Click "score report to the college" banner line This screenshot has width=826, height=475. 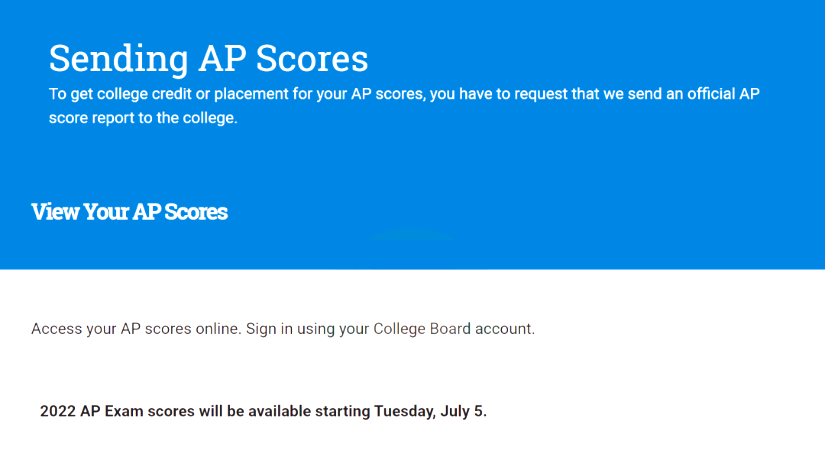coord(143,118)
